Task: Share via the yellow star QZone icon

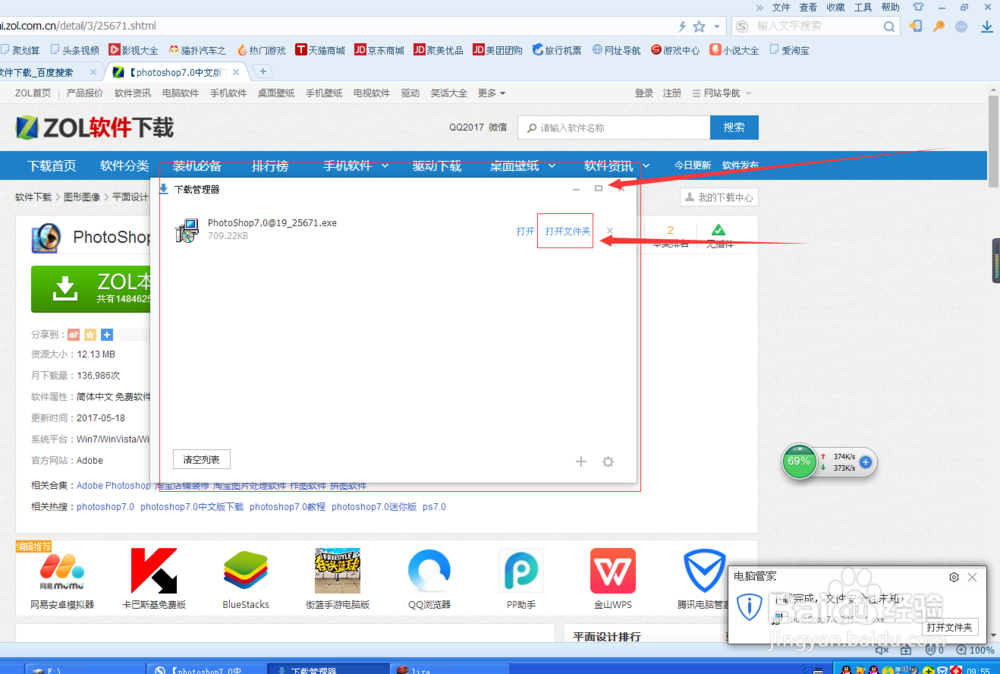Action: point(91,334)
